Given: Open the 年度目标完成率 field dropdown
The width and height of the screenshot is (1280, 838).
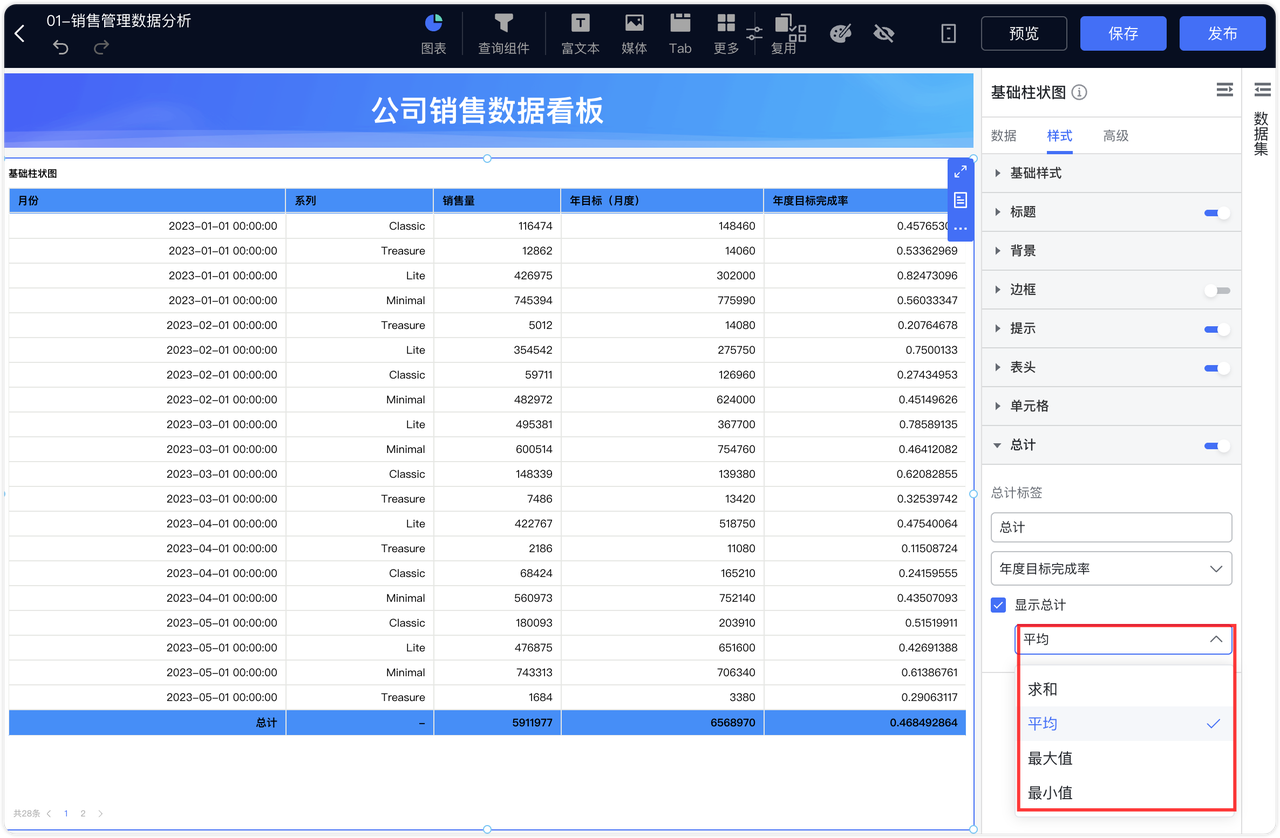Looking at the screenshot, I should [x=1111, y=568].
